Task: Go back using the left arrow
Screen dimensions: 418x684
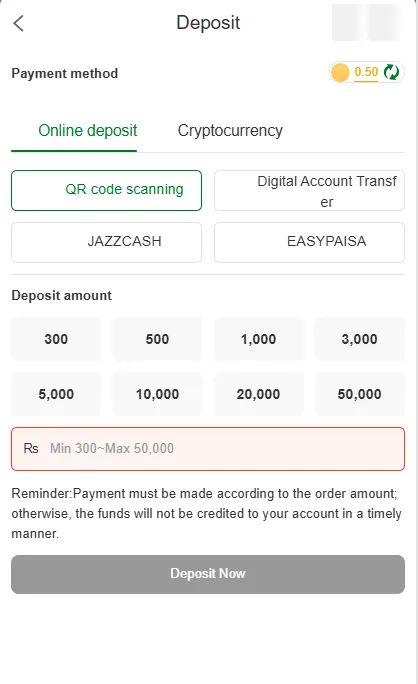Action: pyautogui.click(x=18, y=23)
